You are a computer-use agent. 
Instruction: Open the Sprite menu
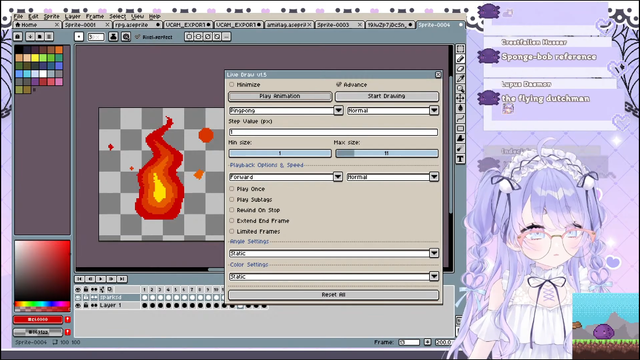(51, 16)
